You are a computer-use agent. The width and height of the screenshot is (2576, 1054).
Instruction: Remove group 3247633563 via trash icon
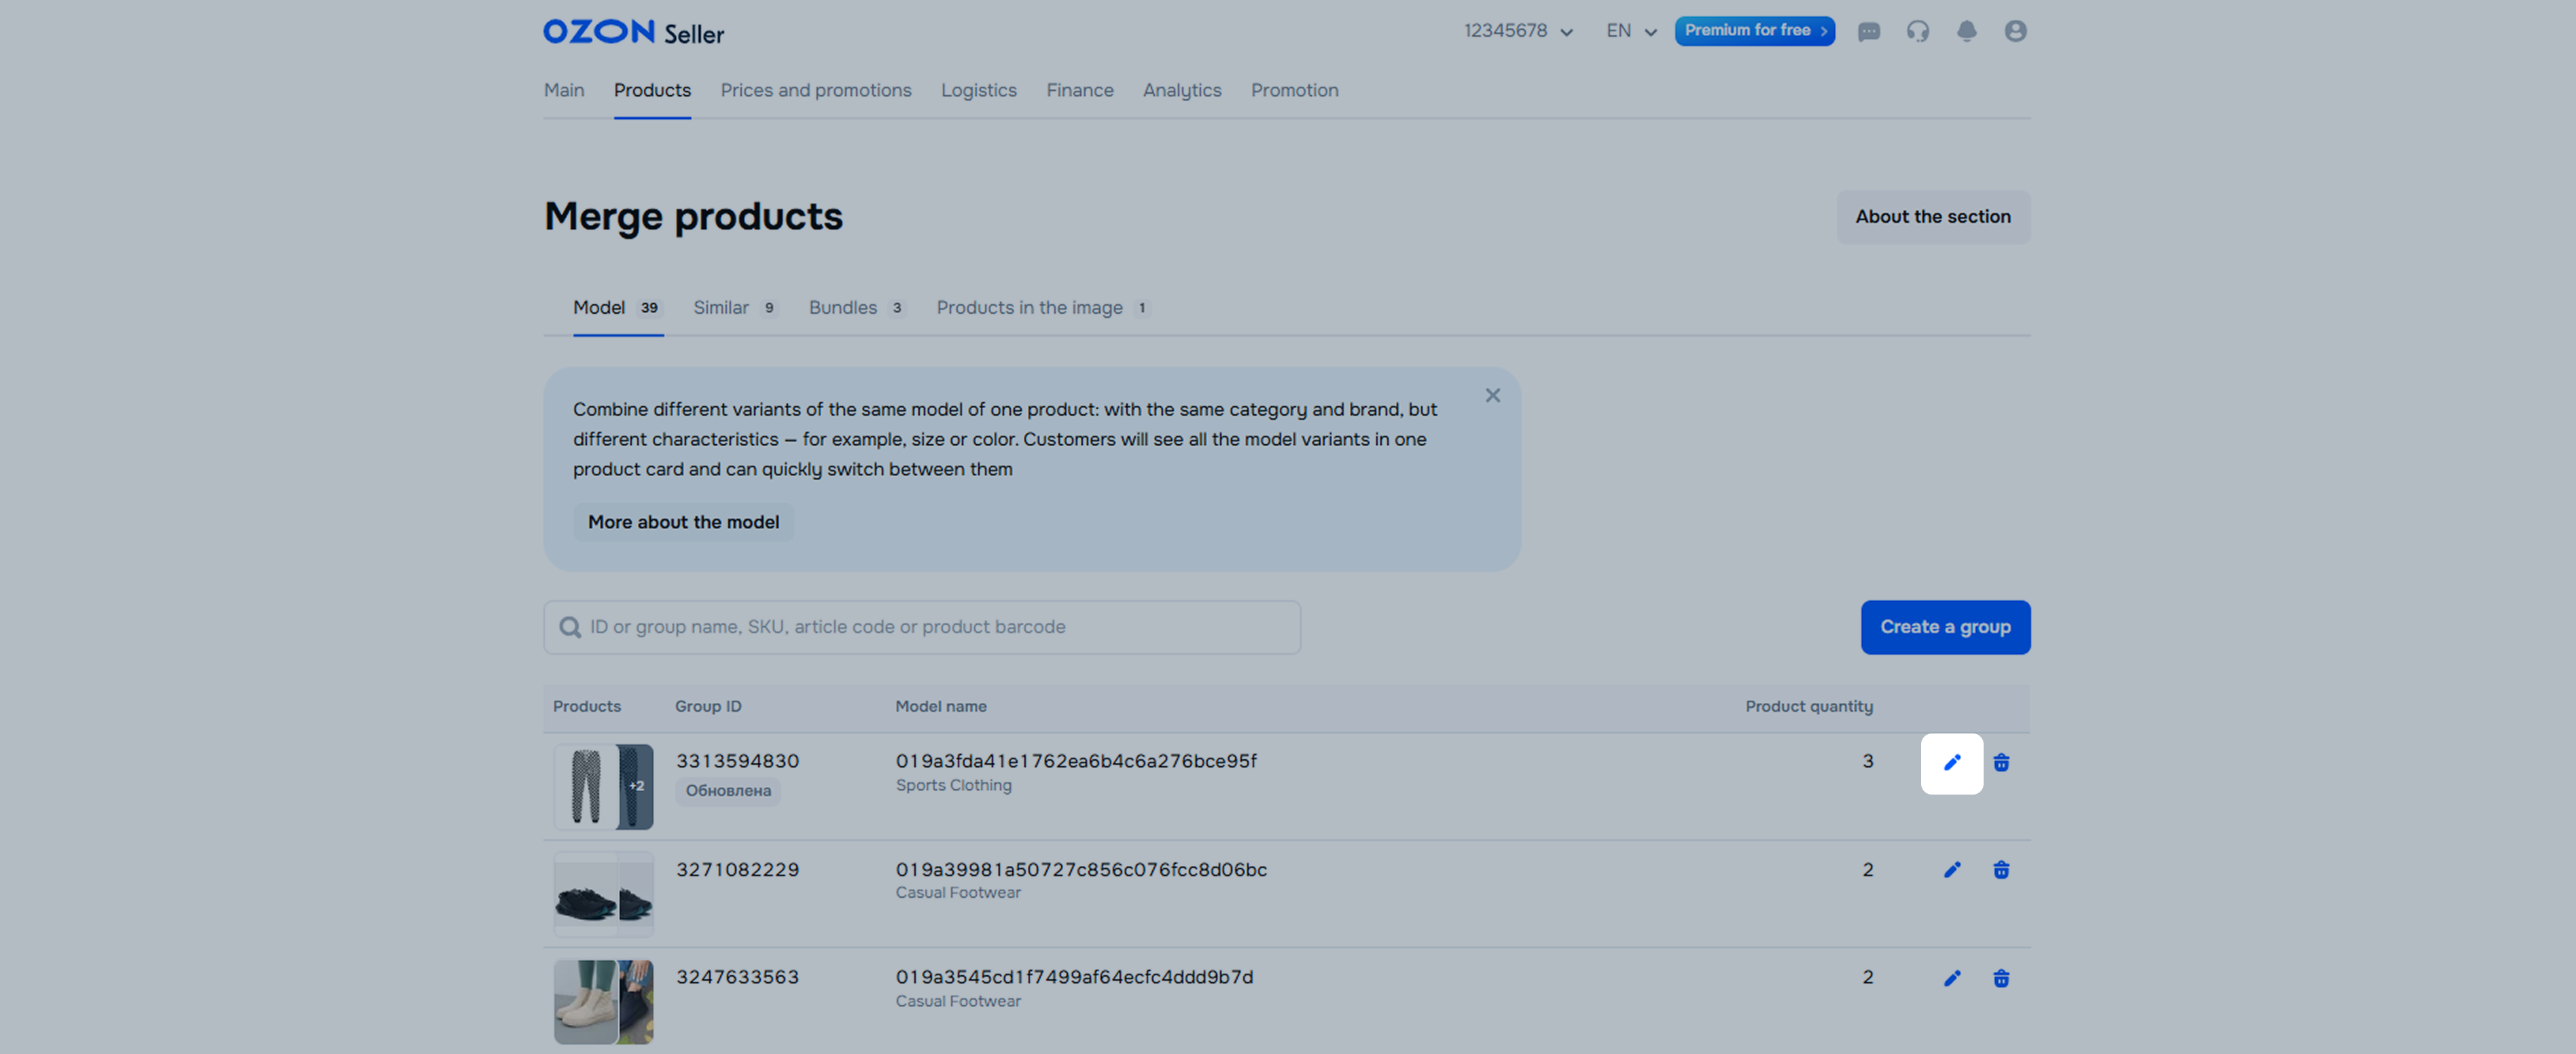pos(2000,978)
